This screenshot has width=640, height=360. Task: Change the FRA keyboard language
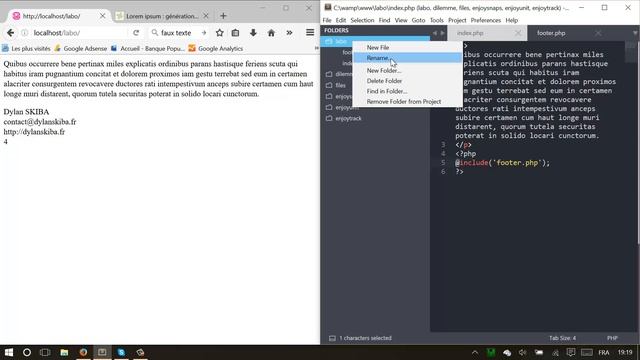click(604, 352)
